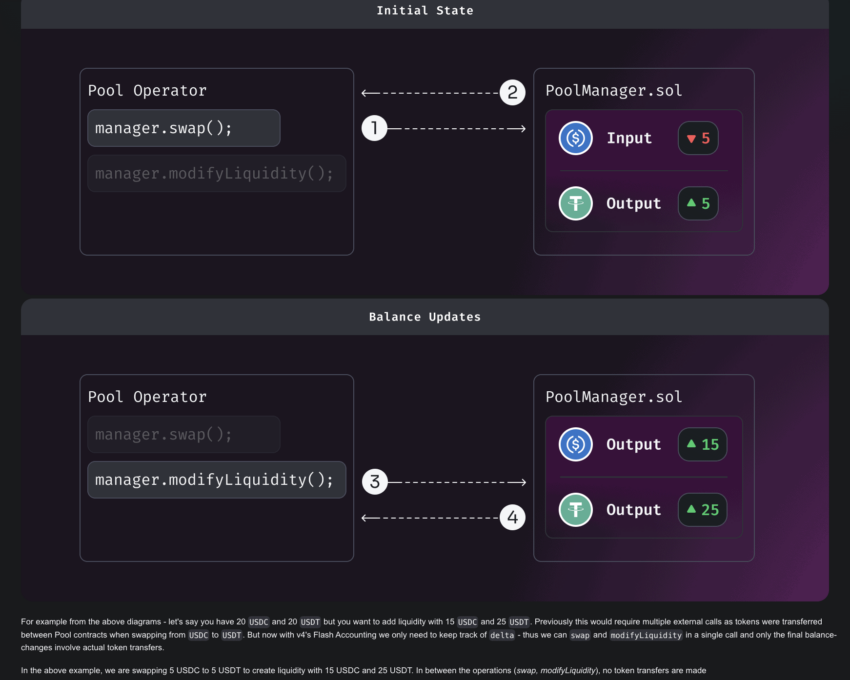850x680 pixels.
Task: Select the step 4 circle marker
Action: [x=512, y=517]
